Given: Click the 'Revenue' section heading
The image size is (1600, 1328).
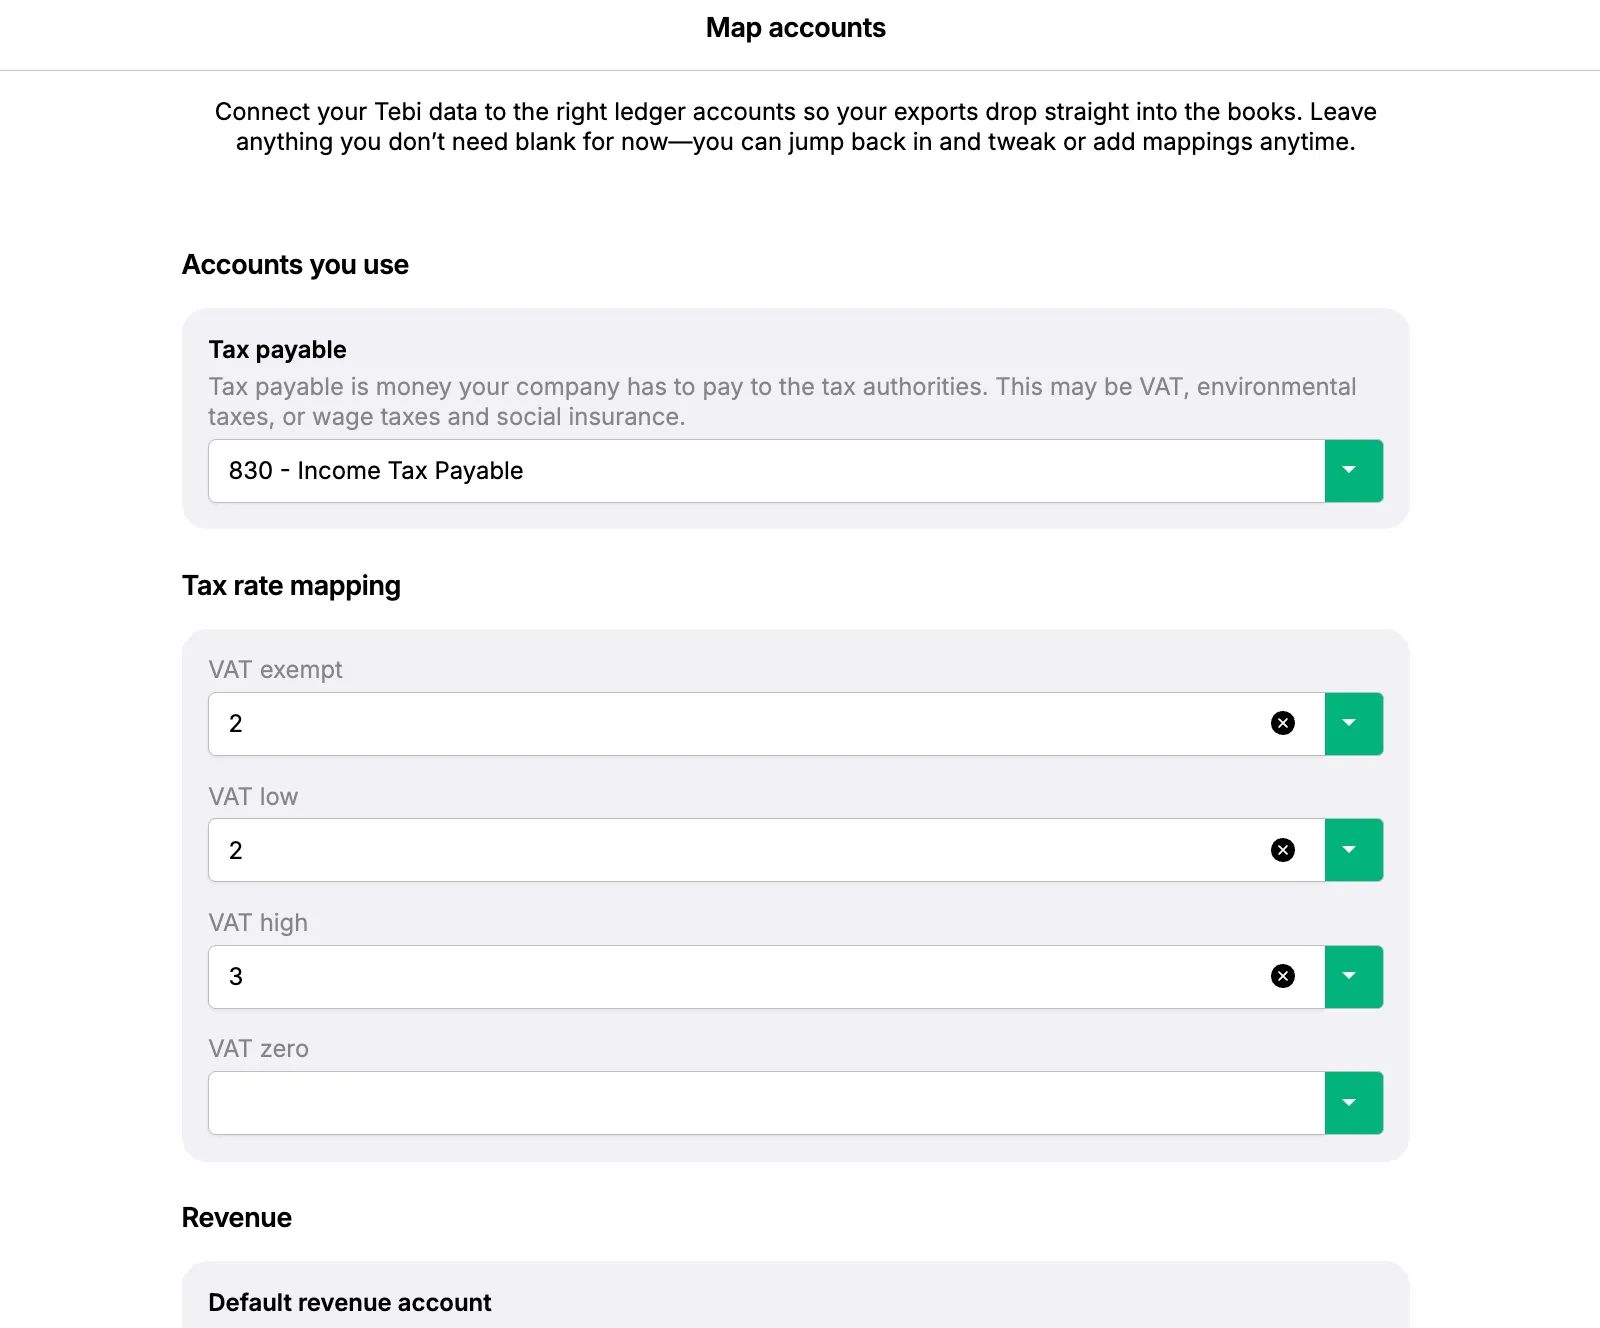Looking at the screenshot, I should (237, 1218).
